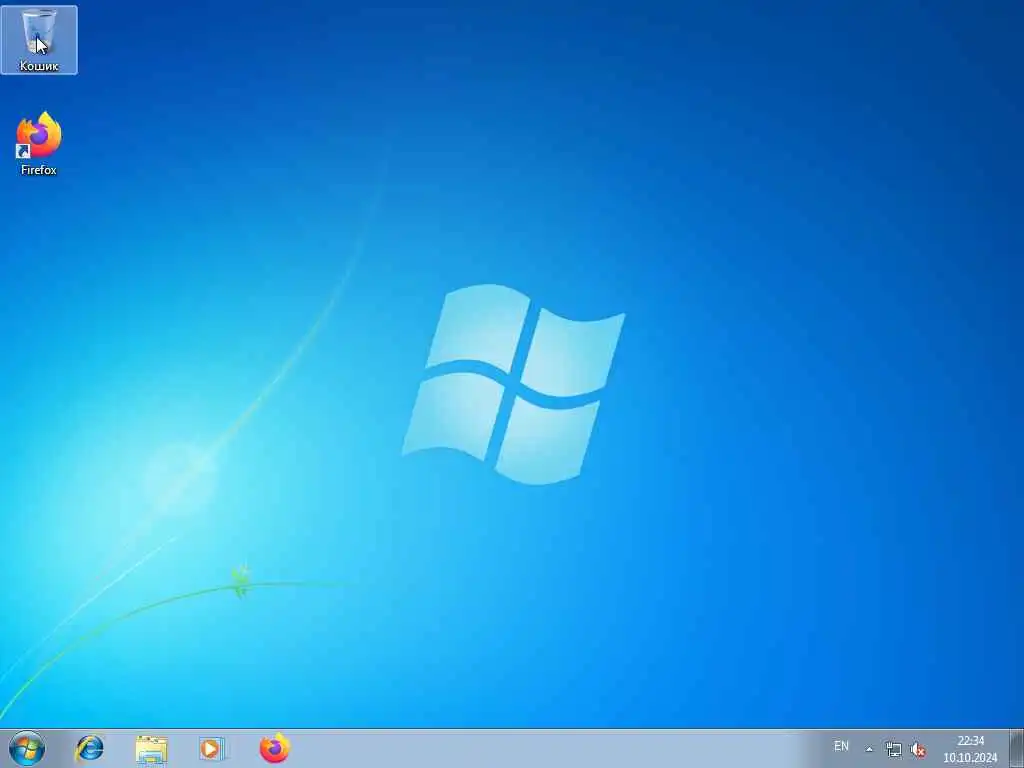1024x768 pixels.
Task: Open Firefox from the taskbar
Action: click(274, 748)
